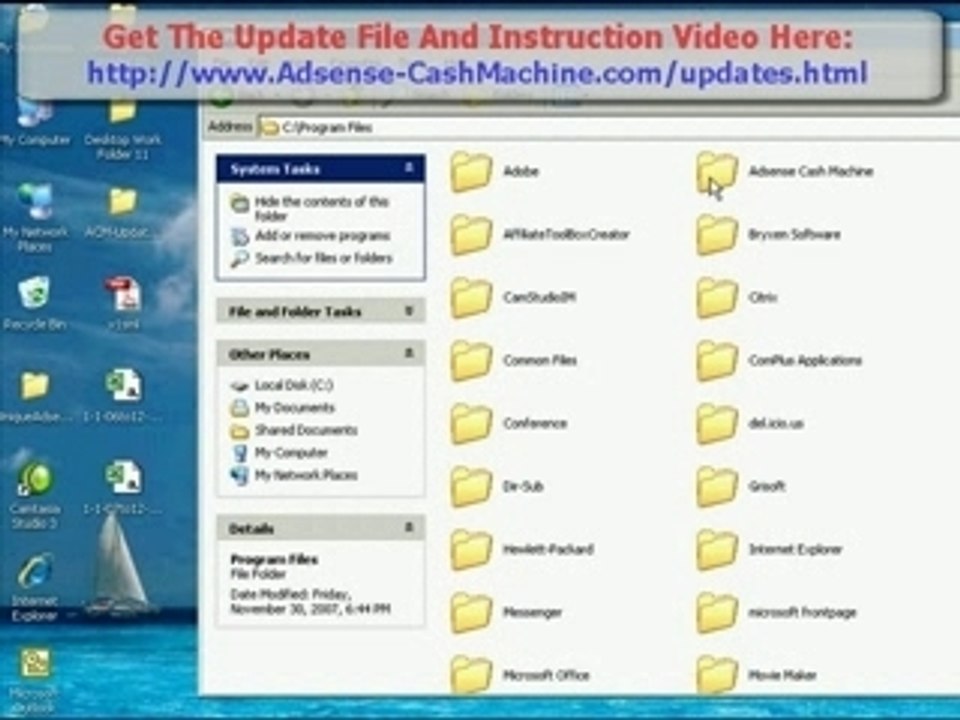This screenshot has width=960, height=720.
Task: Click the Address bar path field
Action: pyautogui.click(x=609, y=127)
